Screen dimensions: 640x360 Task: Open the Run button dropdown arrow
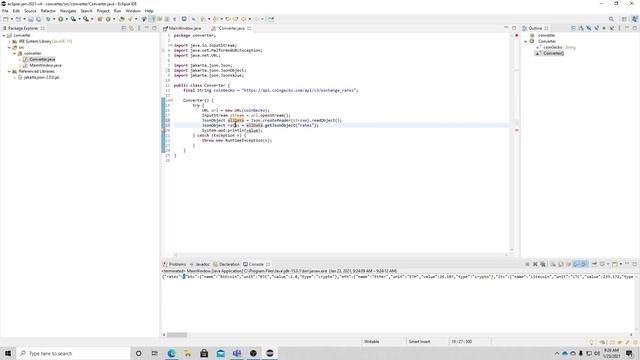pos(66,19)
